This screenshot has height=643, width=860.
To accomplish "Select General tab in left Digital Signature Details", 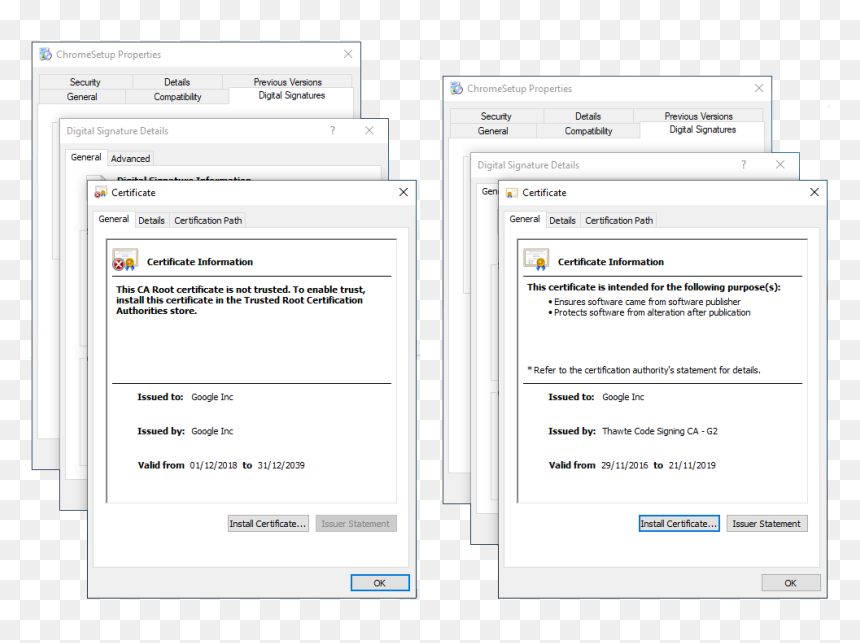I will coord(86,157).
